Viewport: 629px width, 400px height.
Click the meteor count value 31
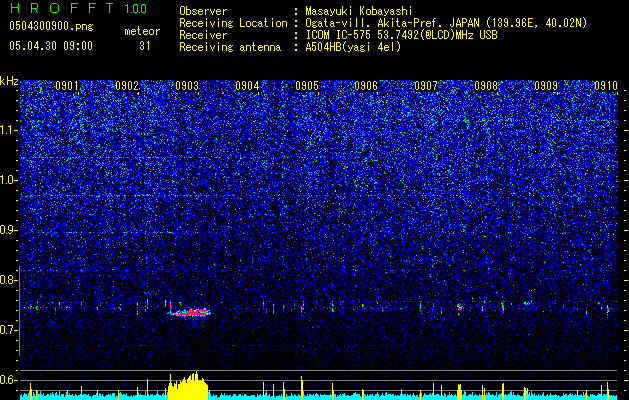pos(144,46)
